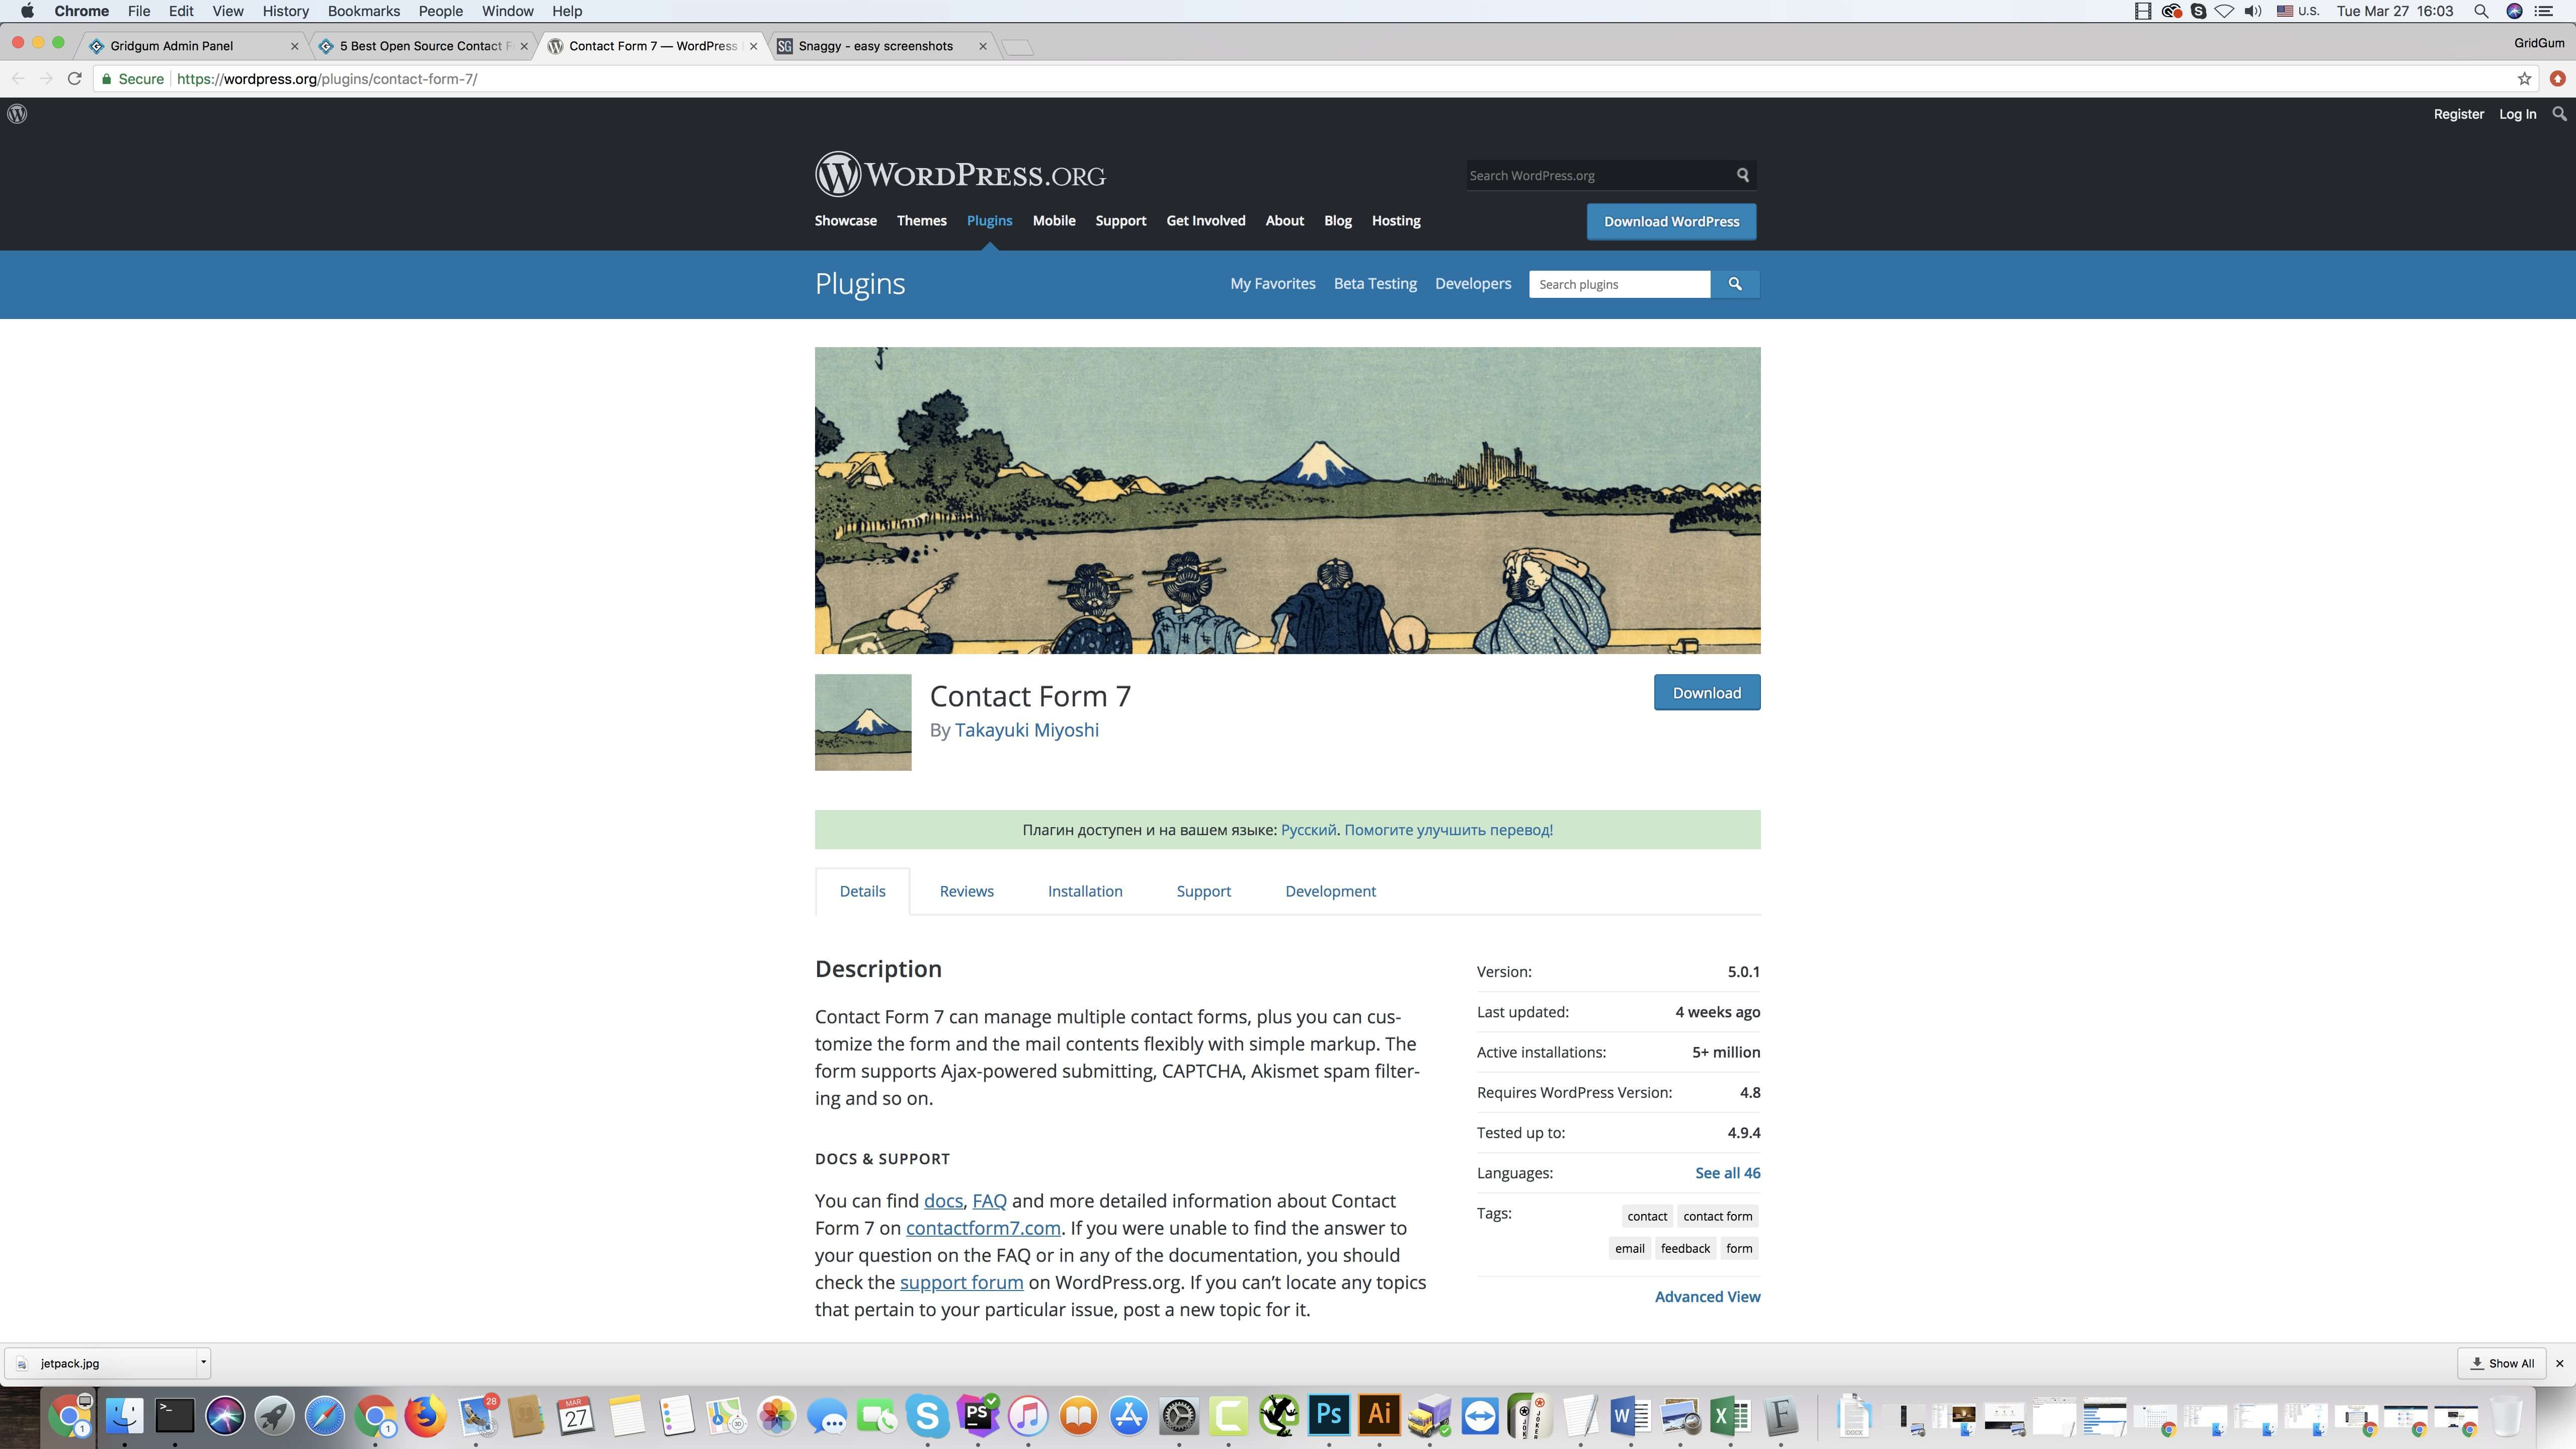
Task: Open Hosting in the WordPress navigation
Action: pyautogui.click(x=1395, y=221)
